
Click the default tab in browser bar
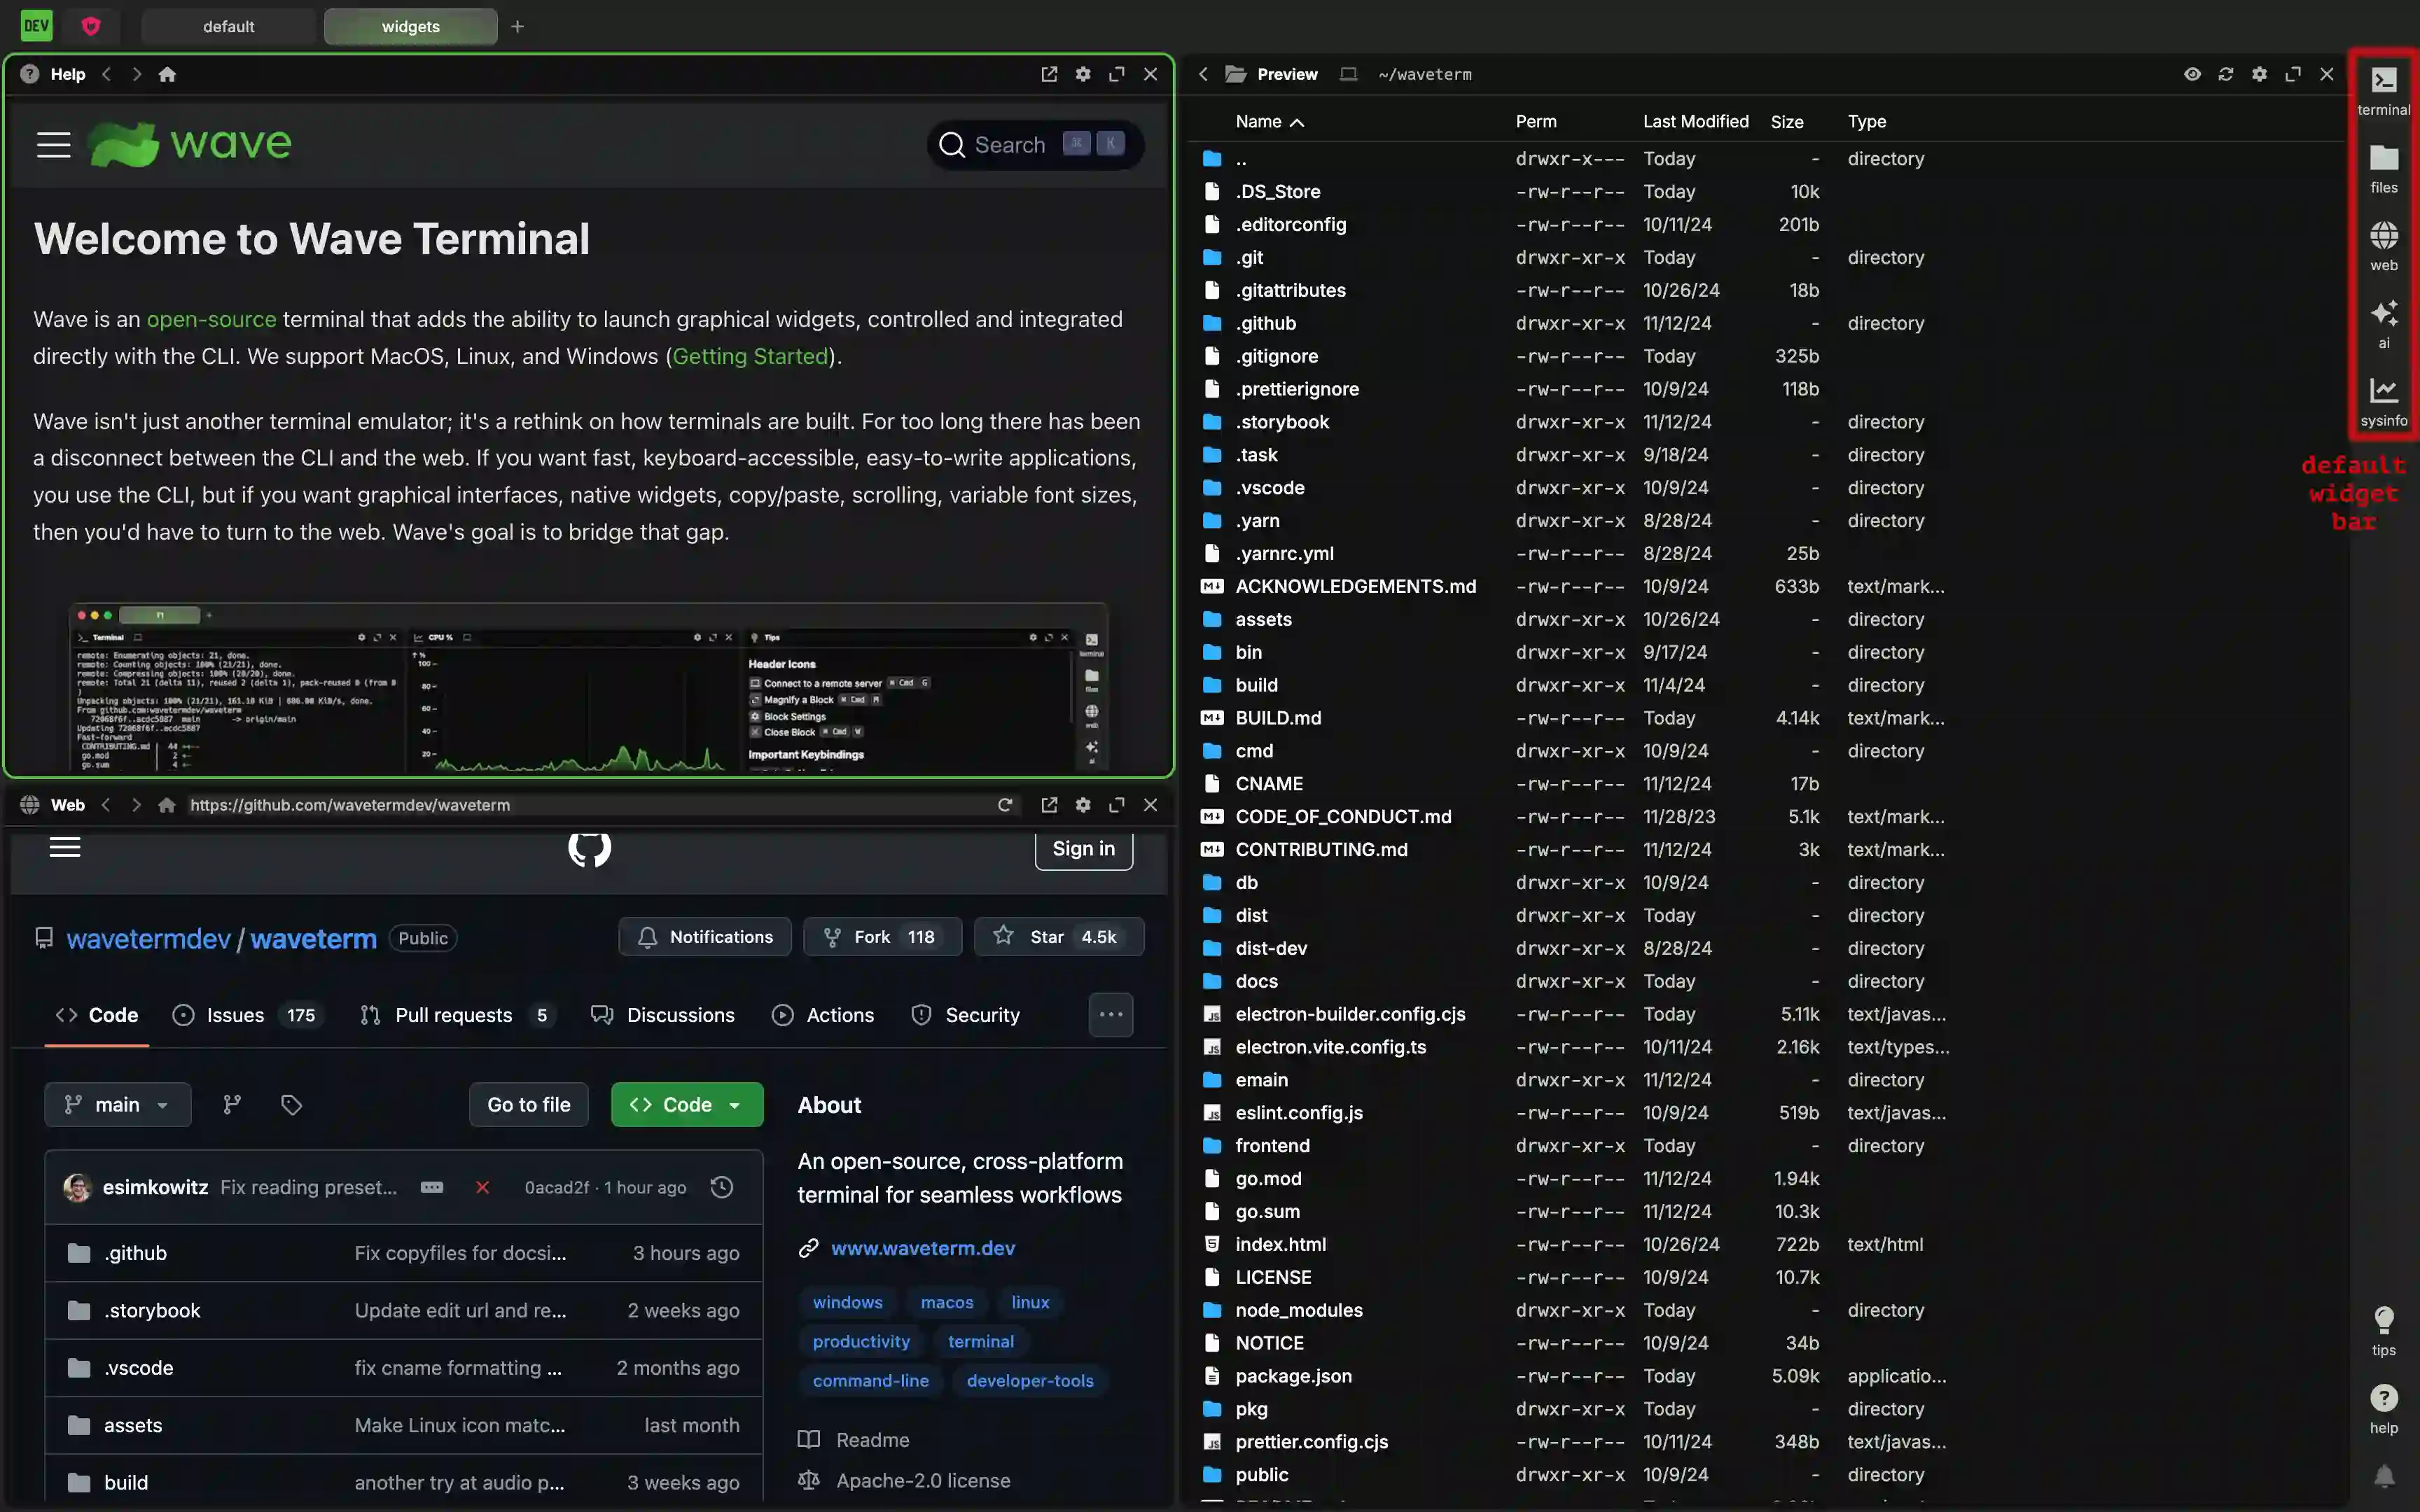(228, 26)
